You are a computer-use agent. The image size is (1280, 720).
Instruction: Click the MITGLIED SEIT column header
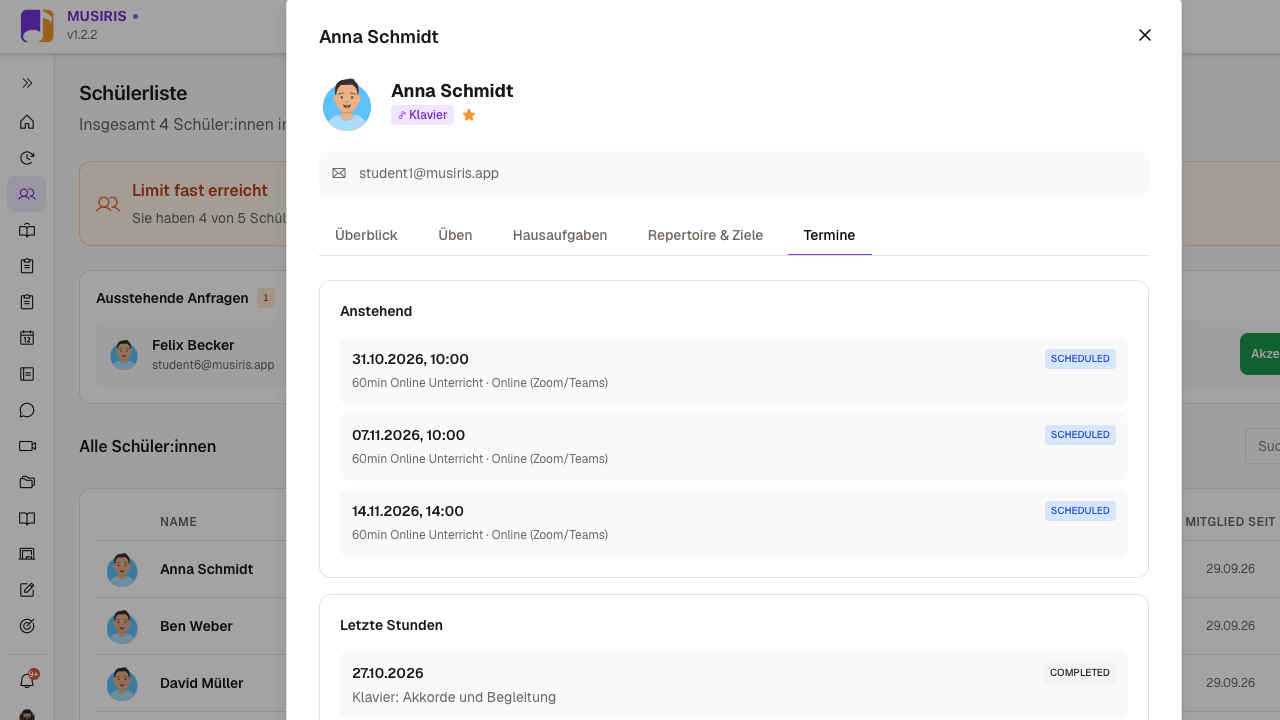(x=1230, y=522)
